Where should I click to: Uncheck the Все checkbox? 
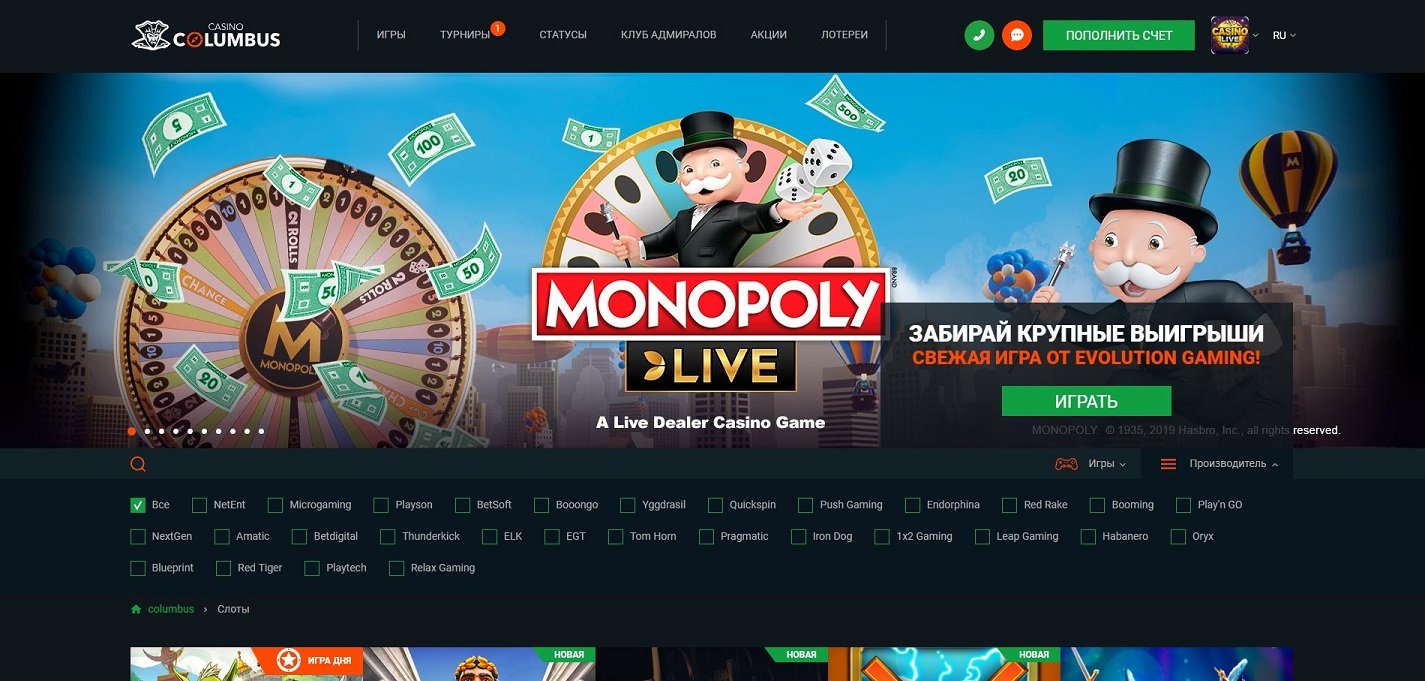pos(138,505)
